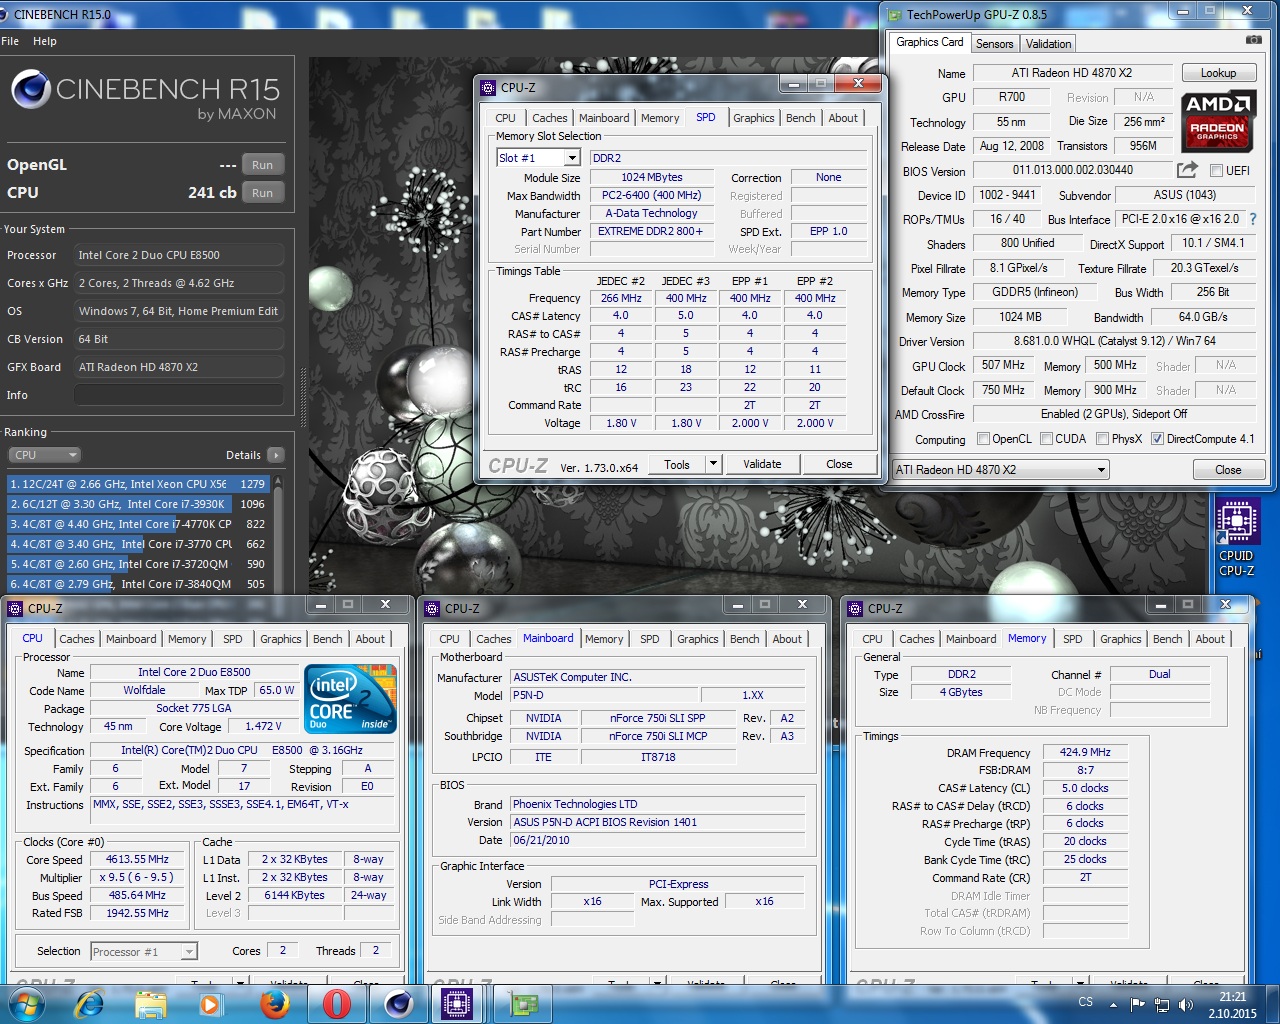The height and width of the screenshot is (1024, 1280).
Task: Open the Processor #1 selection dropdown
Action: (144, 951)
